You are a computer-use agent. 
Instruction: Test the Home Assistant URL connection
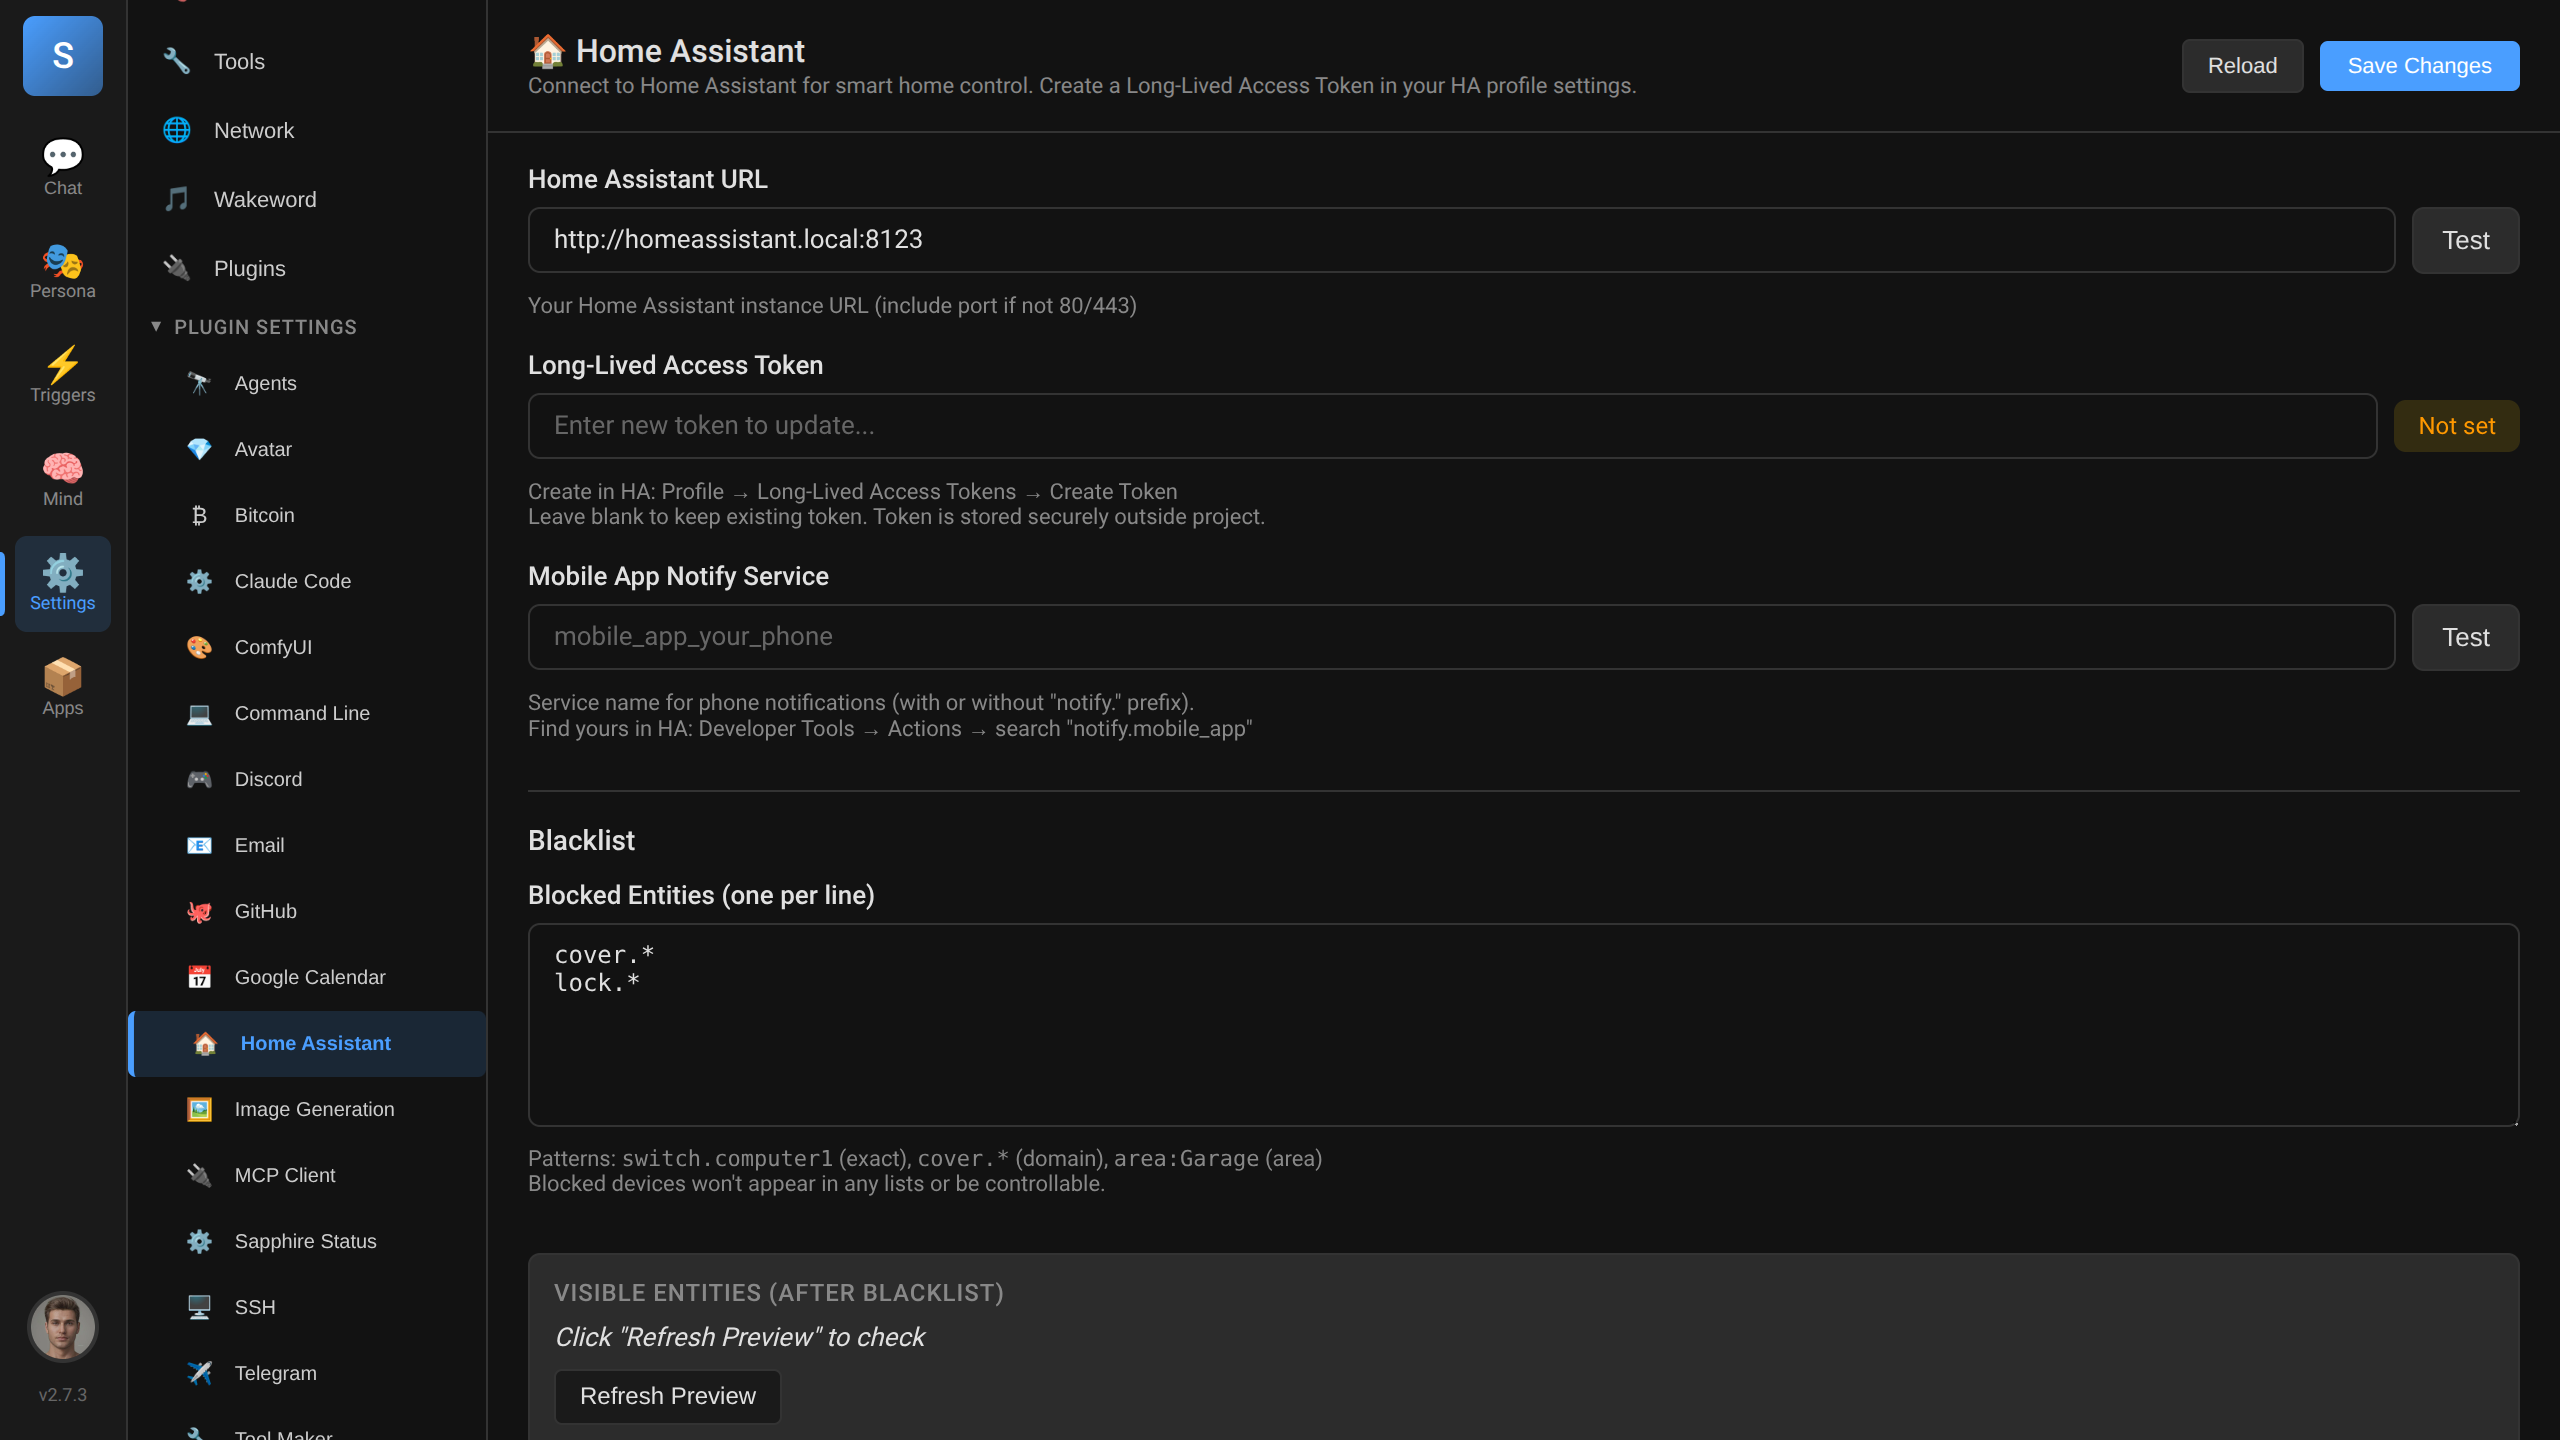point(2465,240)
